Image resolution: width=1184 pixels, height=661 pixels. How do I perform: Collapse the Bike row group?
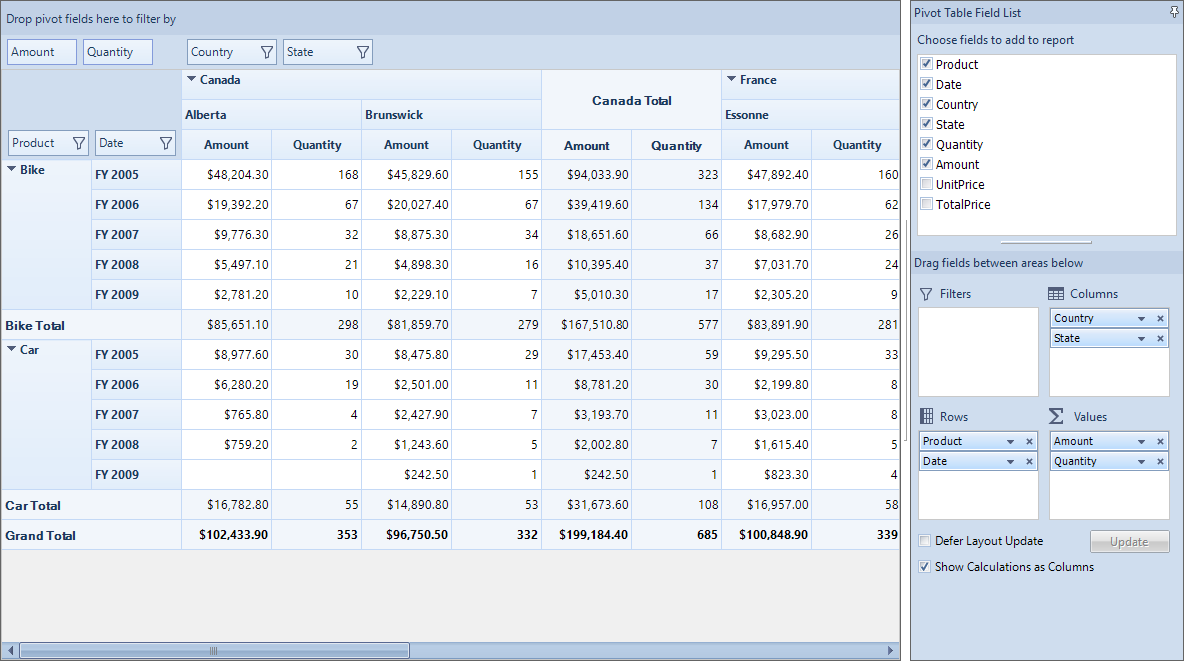click(x=11, y=169)
